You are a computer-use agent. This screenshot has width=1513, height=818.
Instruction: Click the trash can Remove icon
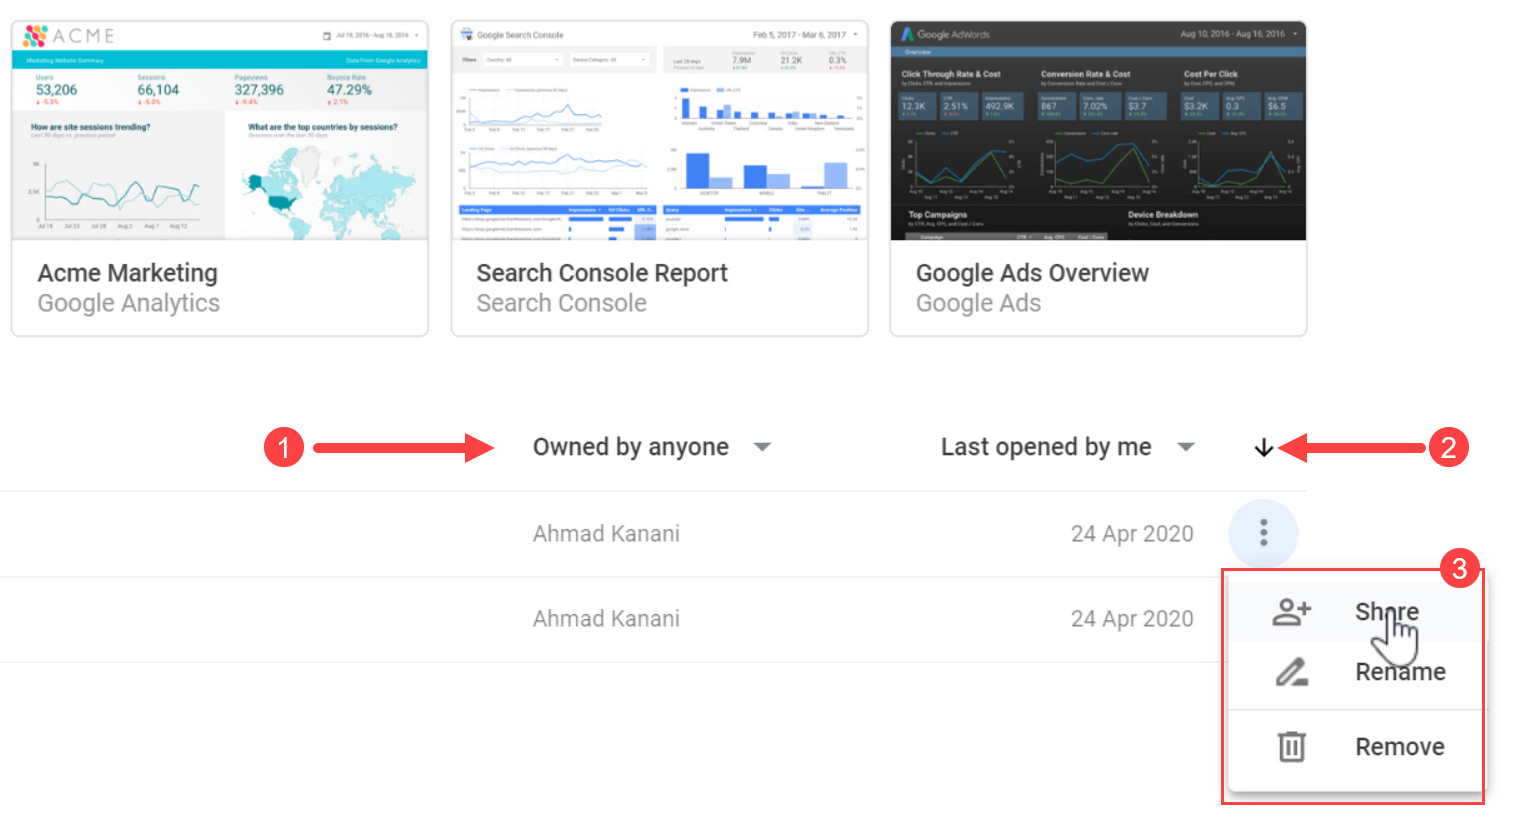1291,747
